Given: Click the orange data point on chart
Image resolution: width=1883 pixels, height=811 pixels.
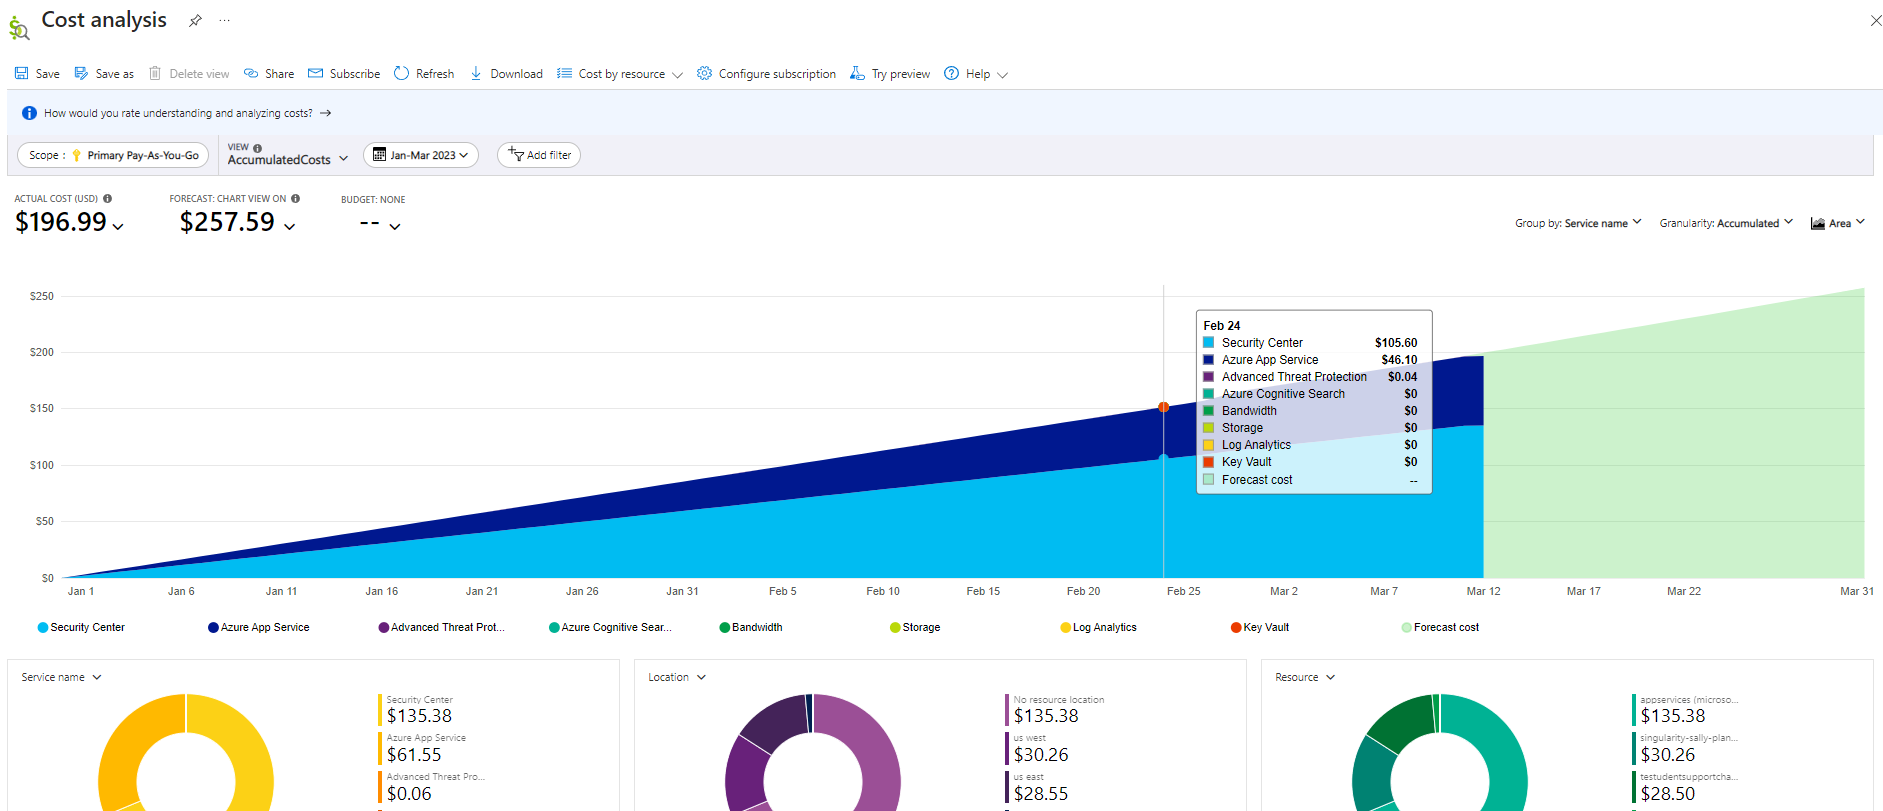Looking at the screenshot, I should pyautogui.click(x=1163, y=407).
